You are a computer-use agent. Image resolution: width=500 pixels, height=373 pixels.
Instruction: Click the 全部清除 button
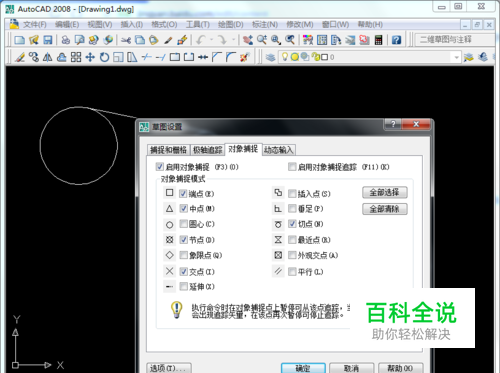click(x=385, y=209)
